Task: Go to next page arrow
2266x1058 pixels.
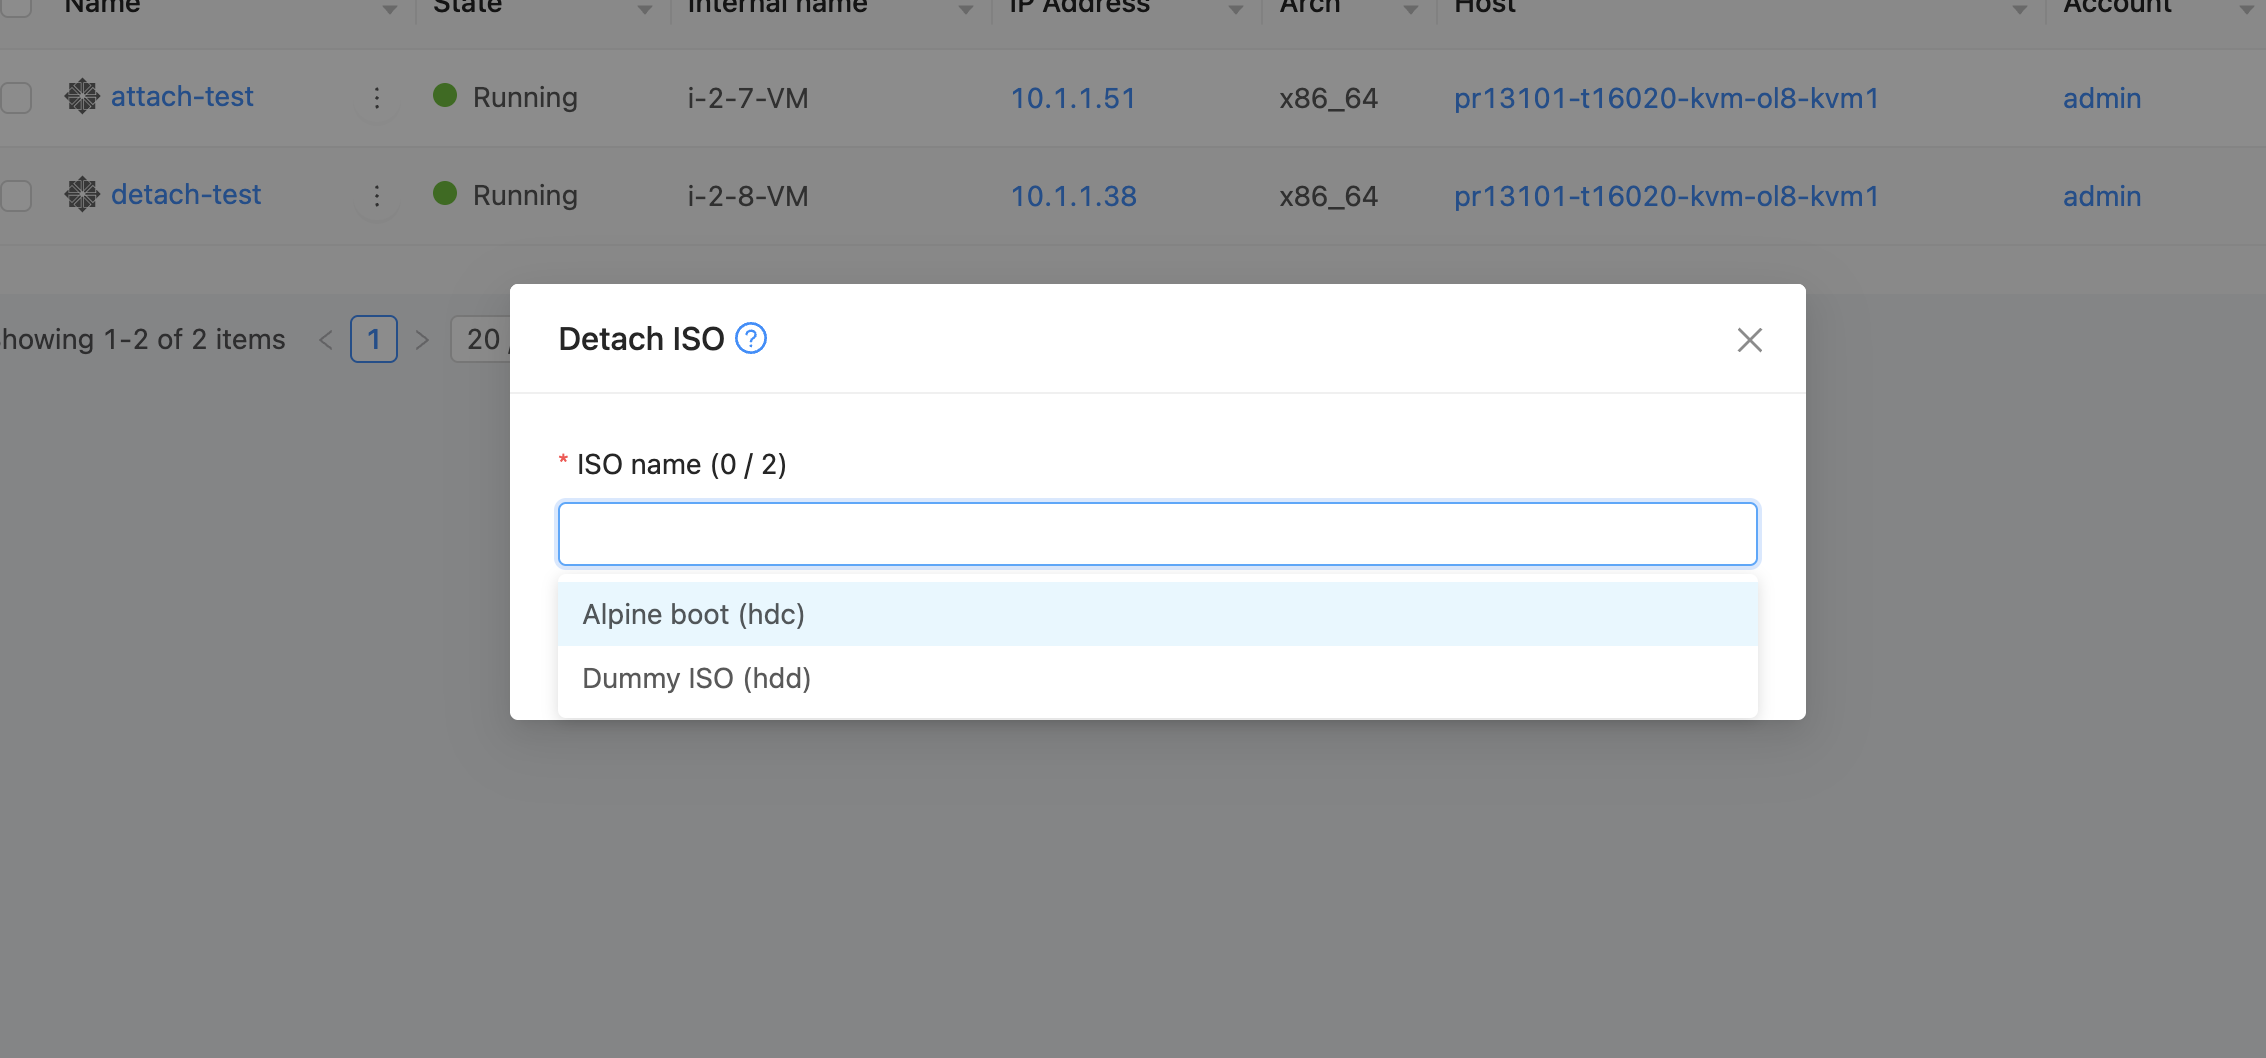Action: pos(422,340)
